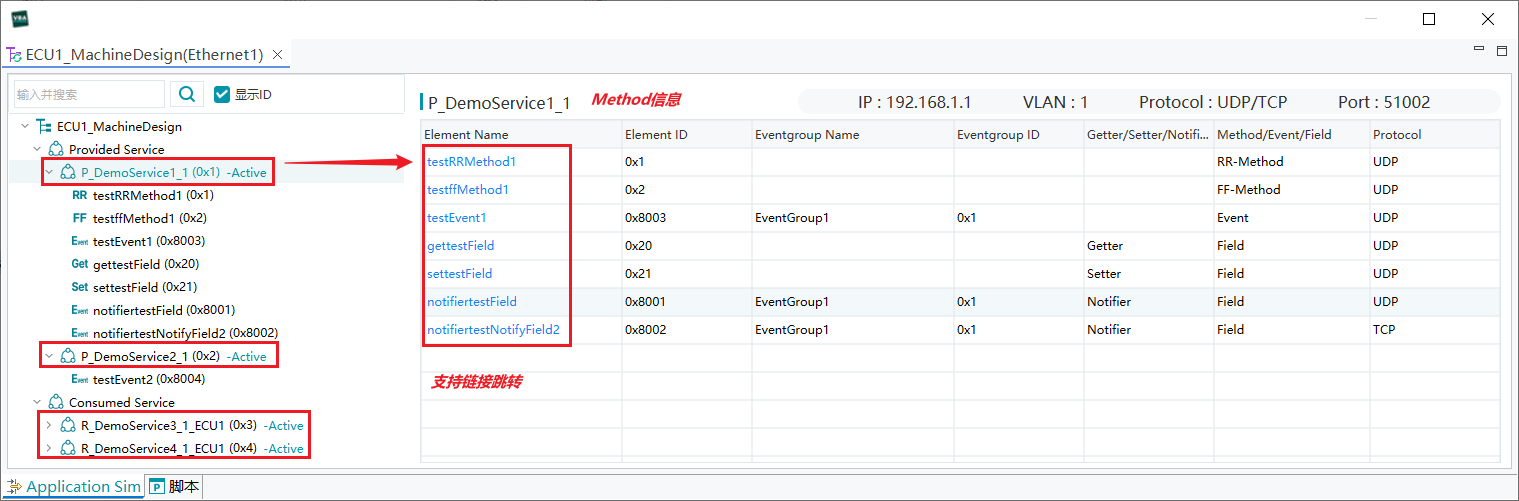1519x501 pixels.
Task: Click the Get icon of gettestField
Action: (80, 264)
